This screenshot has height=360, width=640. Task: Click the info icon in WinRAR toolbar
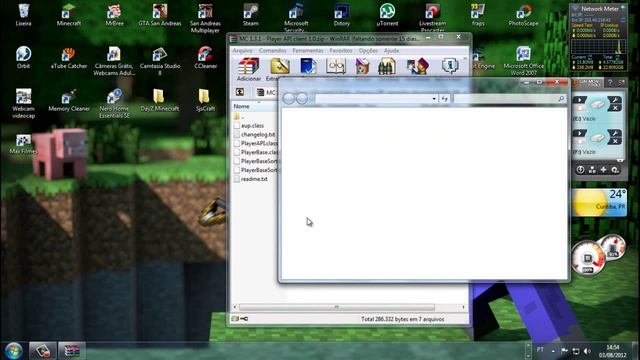click(450, 65)
